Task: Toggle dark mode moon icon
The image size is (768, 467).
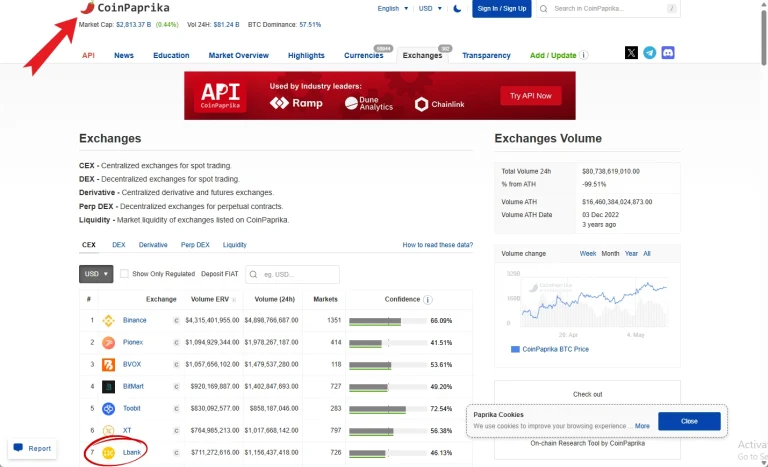Action: [457, 8]
